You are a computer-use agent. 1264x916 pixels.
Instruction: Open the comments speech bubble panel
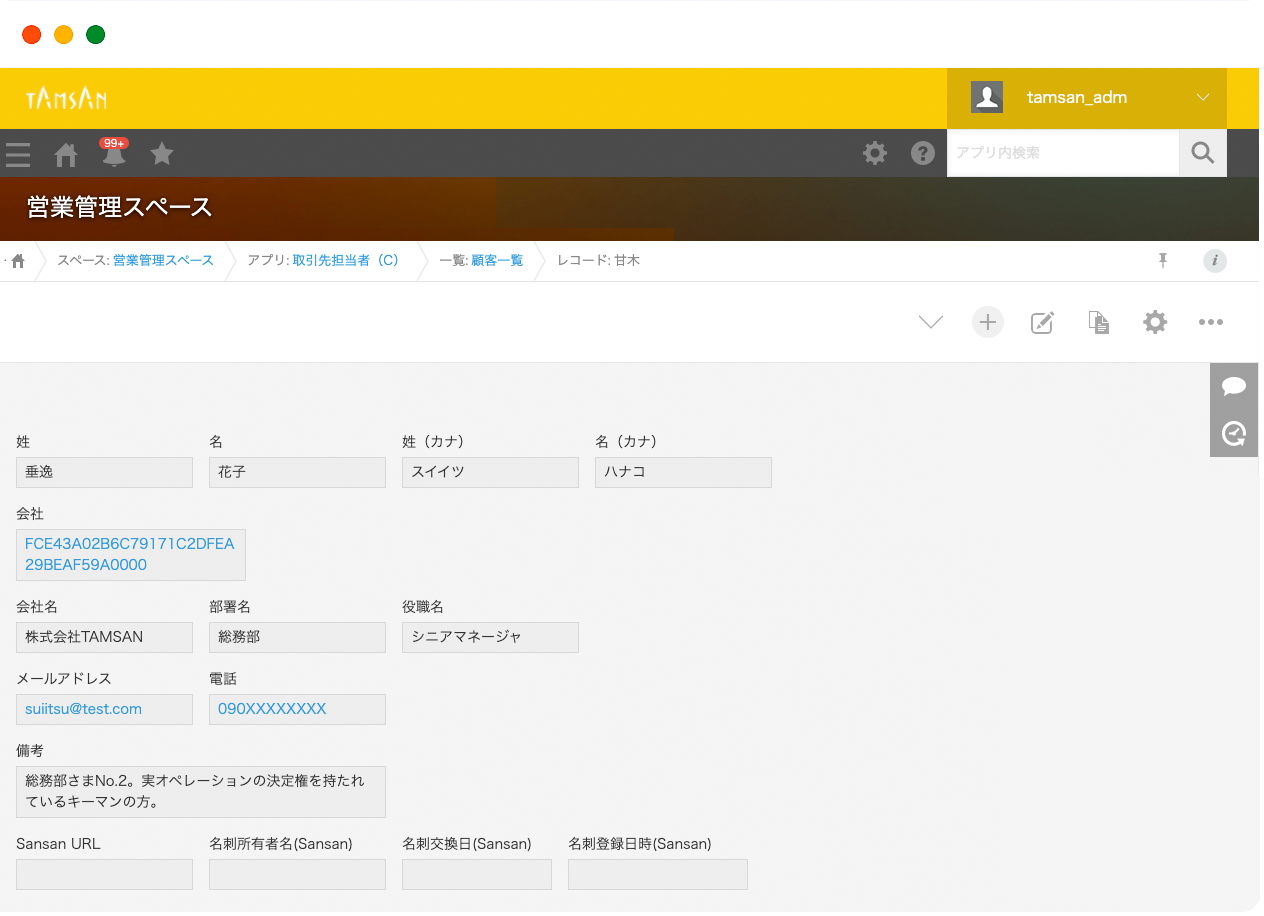click(1234, 387)
